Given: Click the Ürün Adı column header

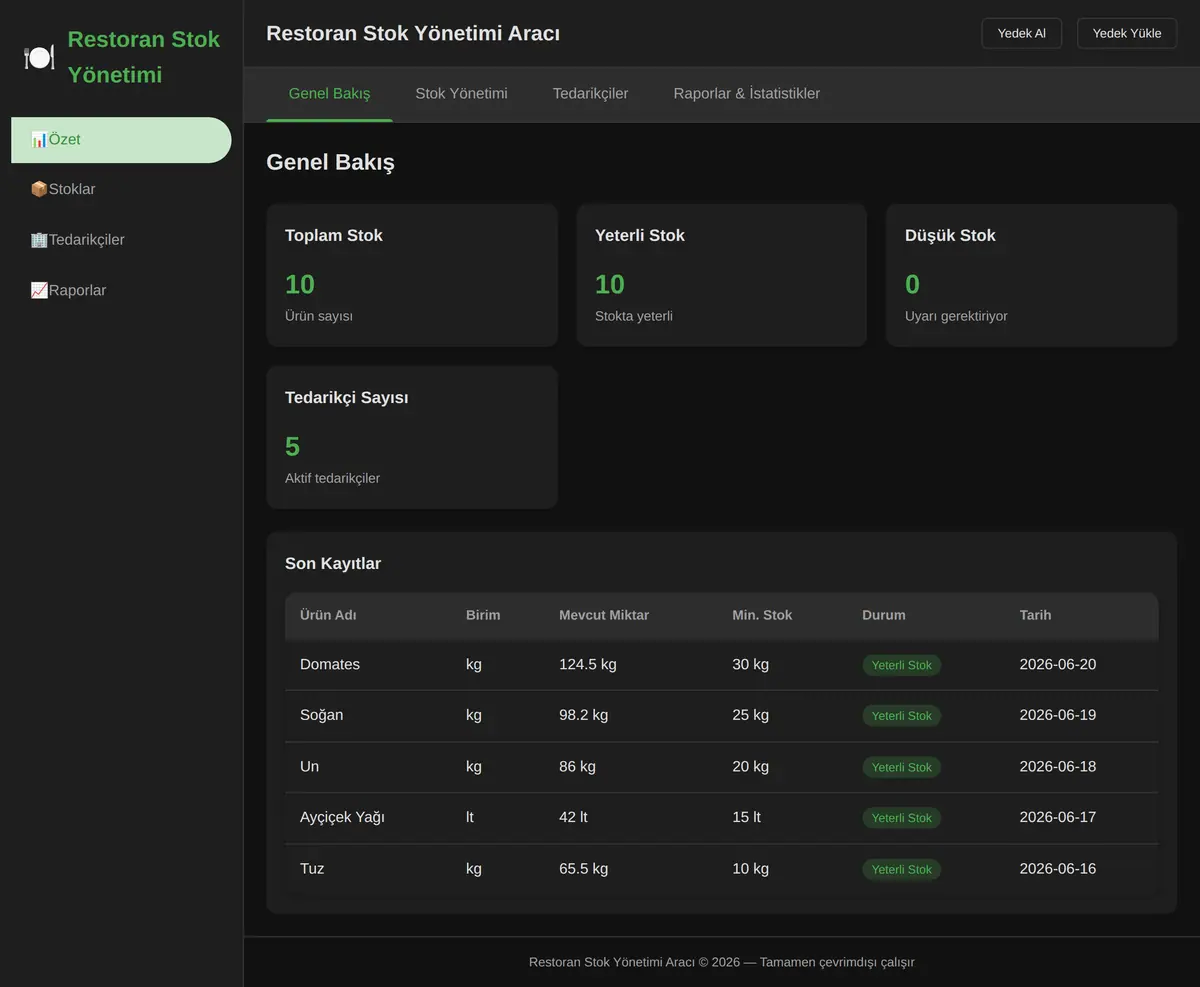Looking at the screenshot, I should click(x=328, y=615).
